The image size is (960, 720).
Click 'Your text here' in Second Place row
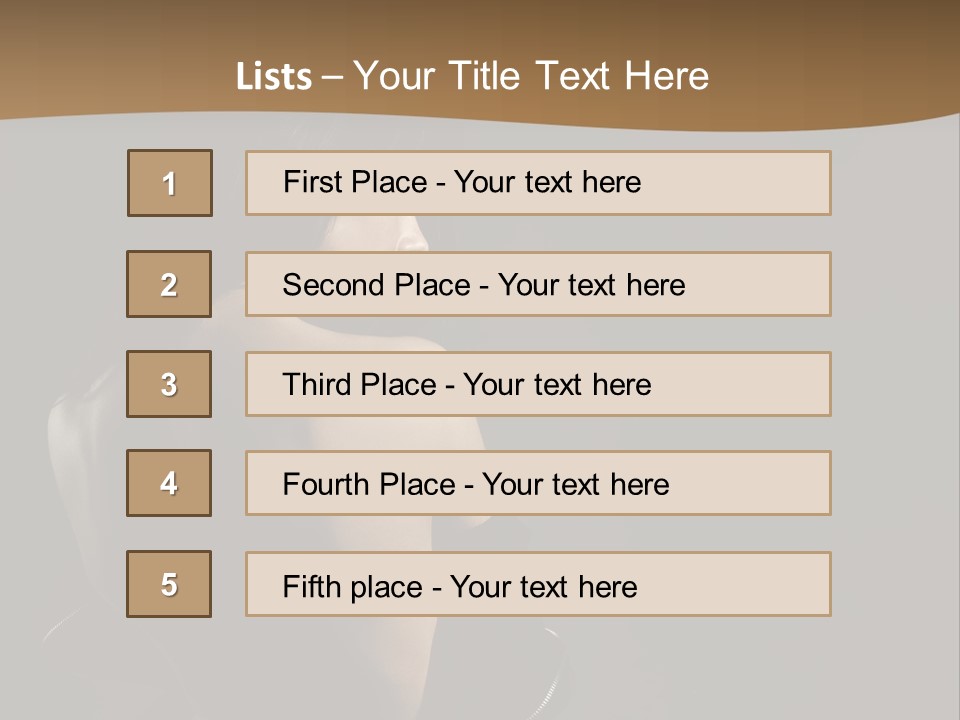click(x=591, y=285)
